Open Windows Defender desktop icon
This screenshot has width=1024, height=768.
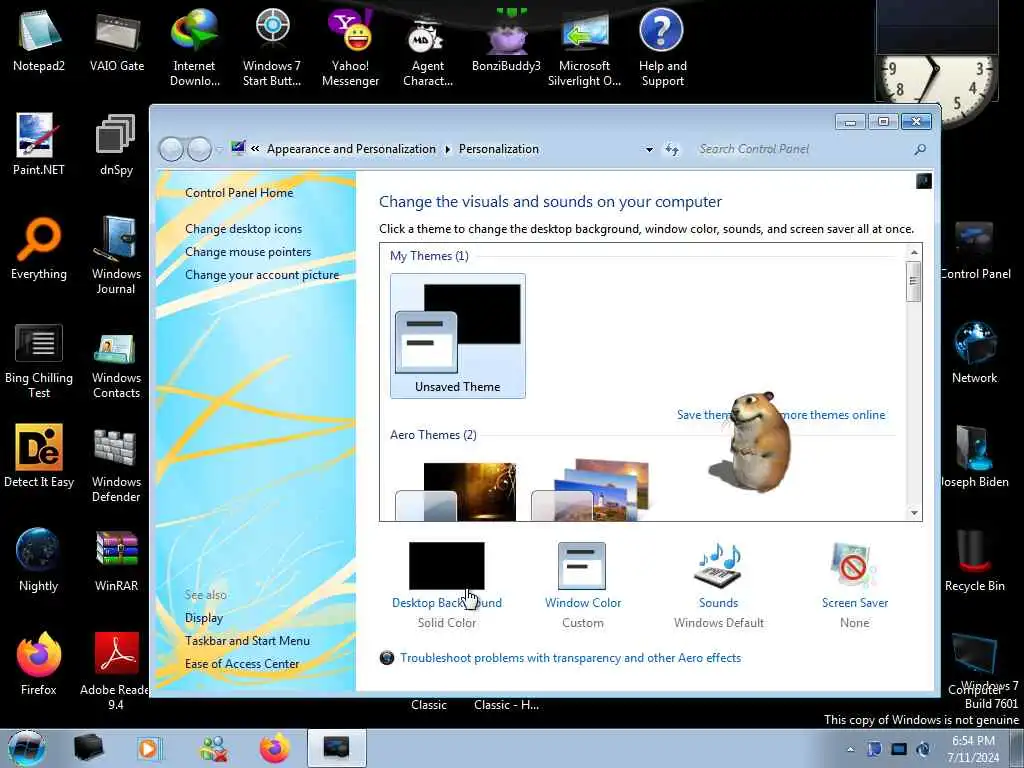tap(116, 465)
